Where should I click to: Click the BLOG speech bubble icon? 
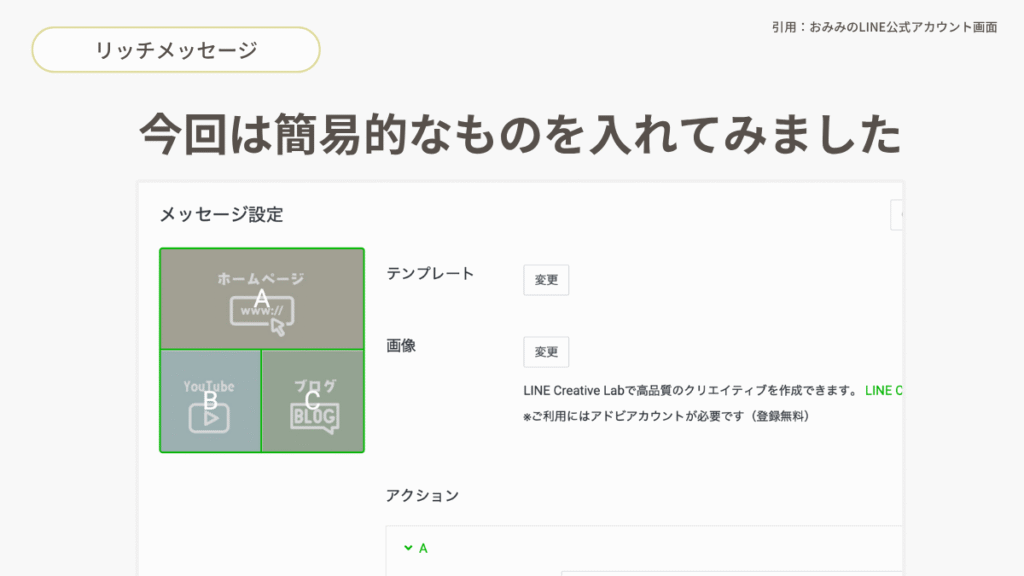coord(314,417)
